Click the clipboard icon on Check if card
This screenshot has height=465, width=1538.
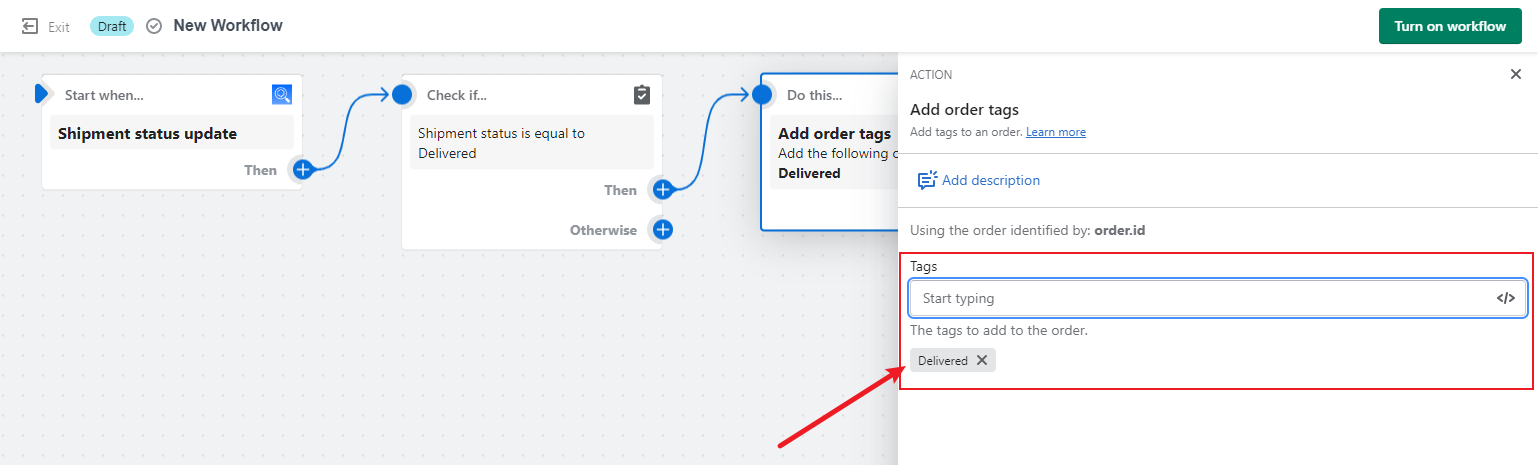coord(642,95)
